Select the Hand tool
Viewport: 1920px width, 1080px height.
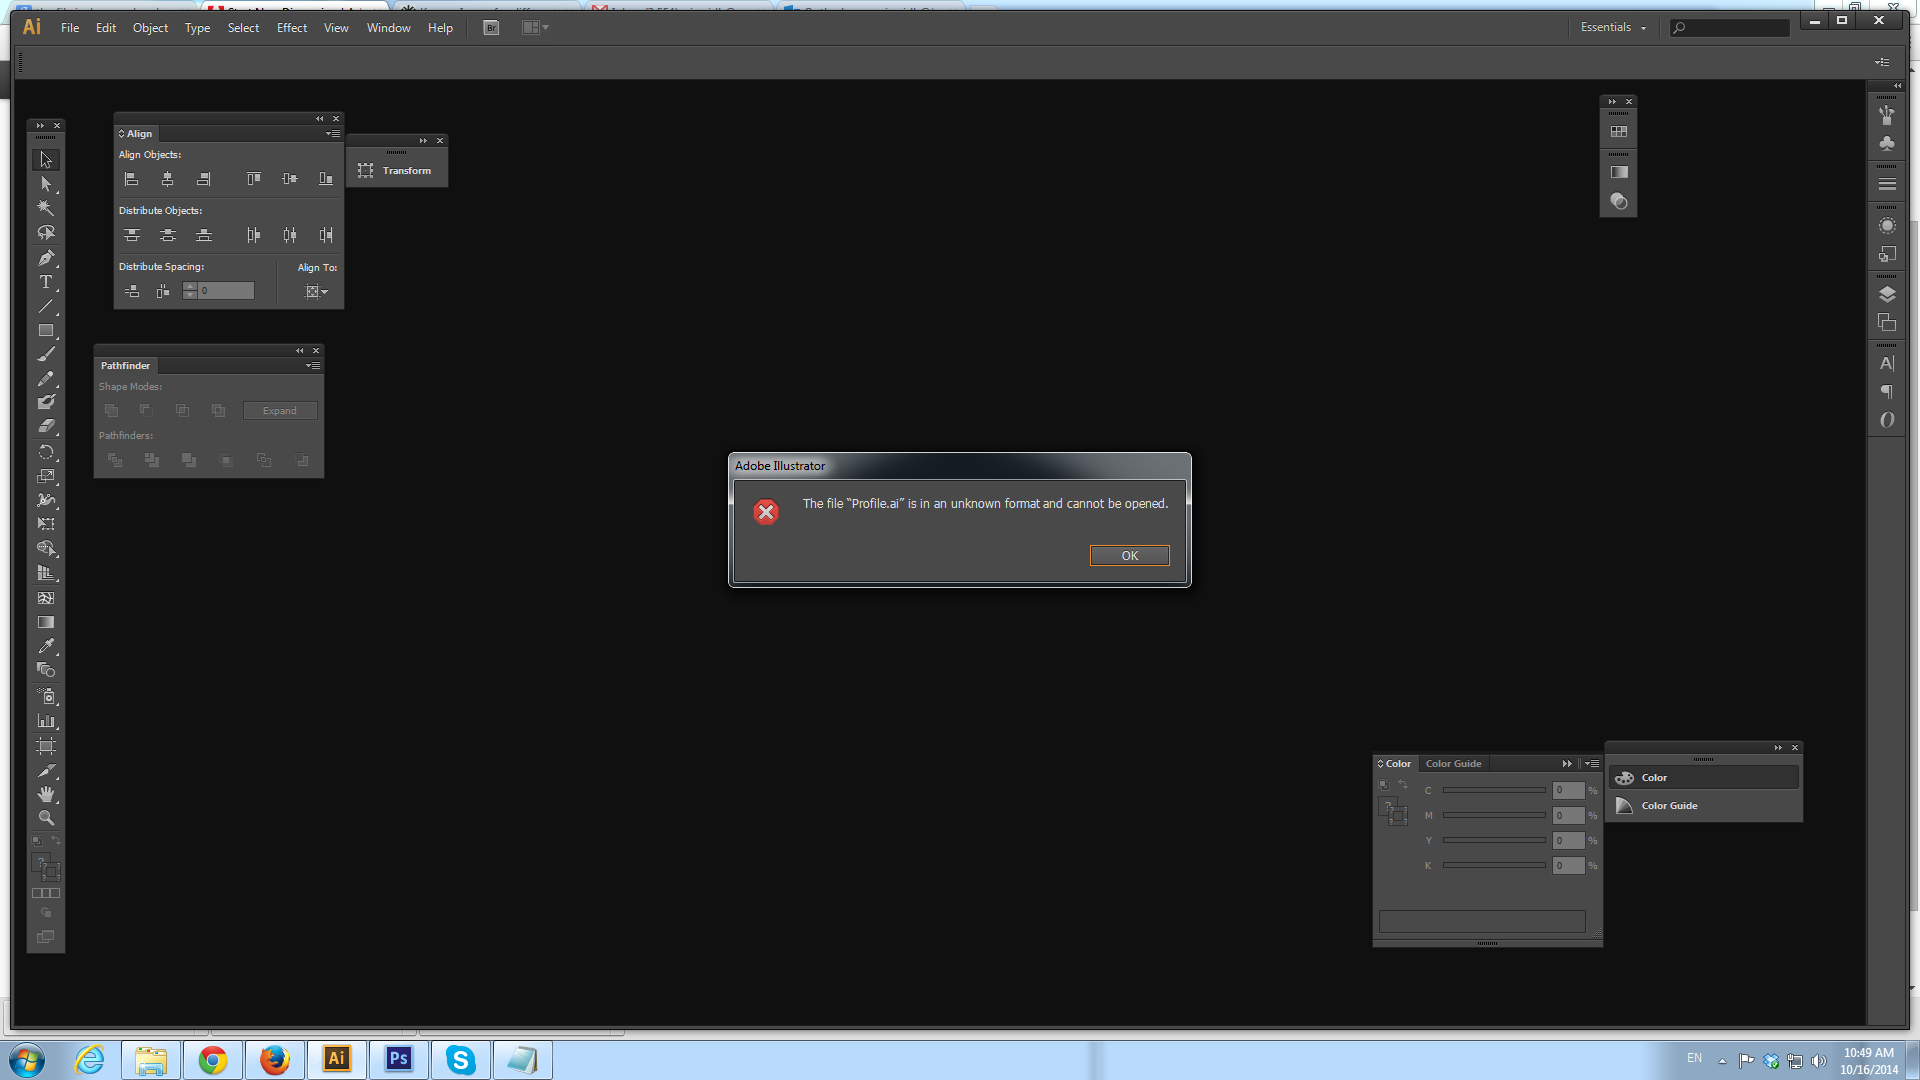[x=46, y=794]
